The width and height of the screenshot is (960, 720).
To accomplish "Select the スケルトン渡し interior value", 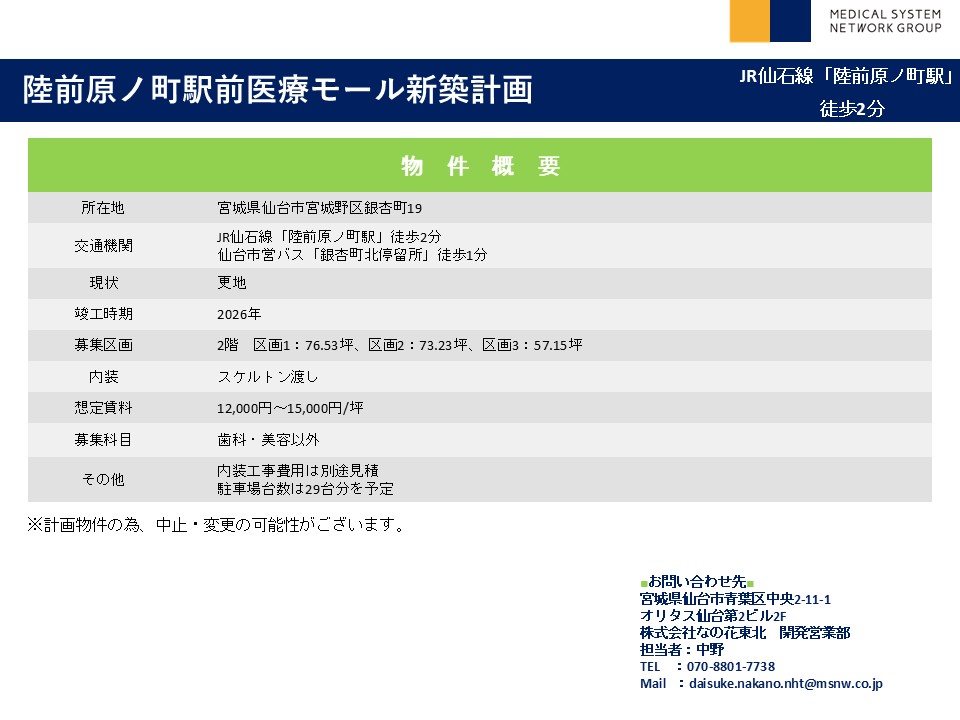I will (268, 377).
